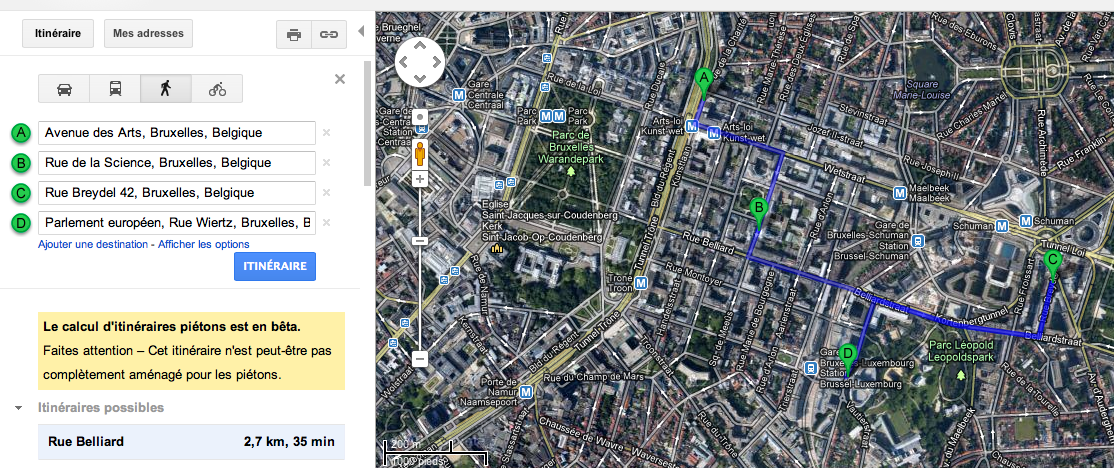
Task: Pan the map down with arrow control
Action: pos(420,77)
